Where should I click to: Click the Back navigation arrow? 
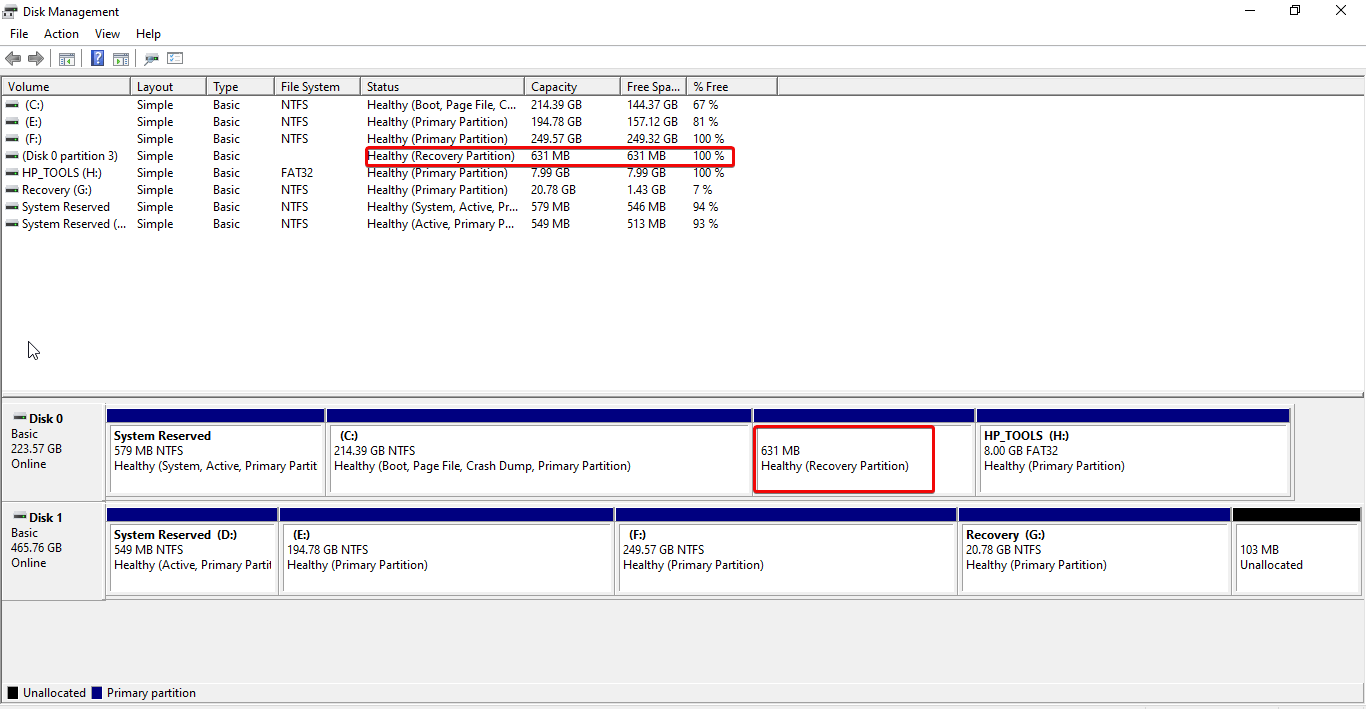13,58
